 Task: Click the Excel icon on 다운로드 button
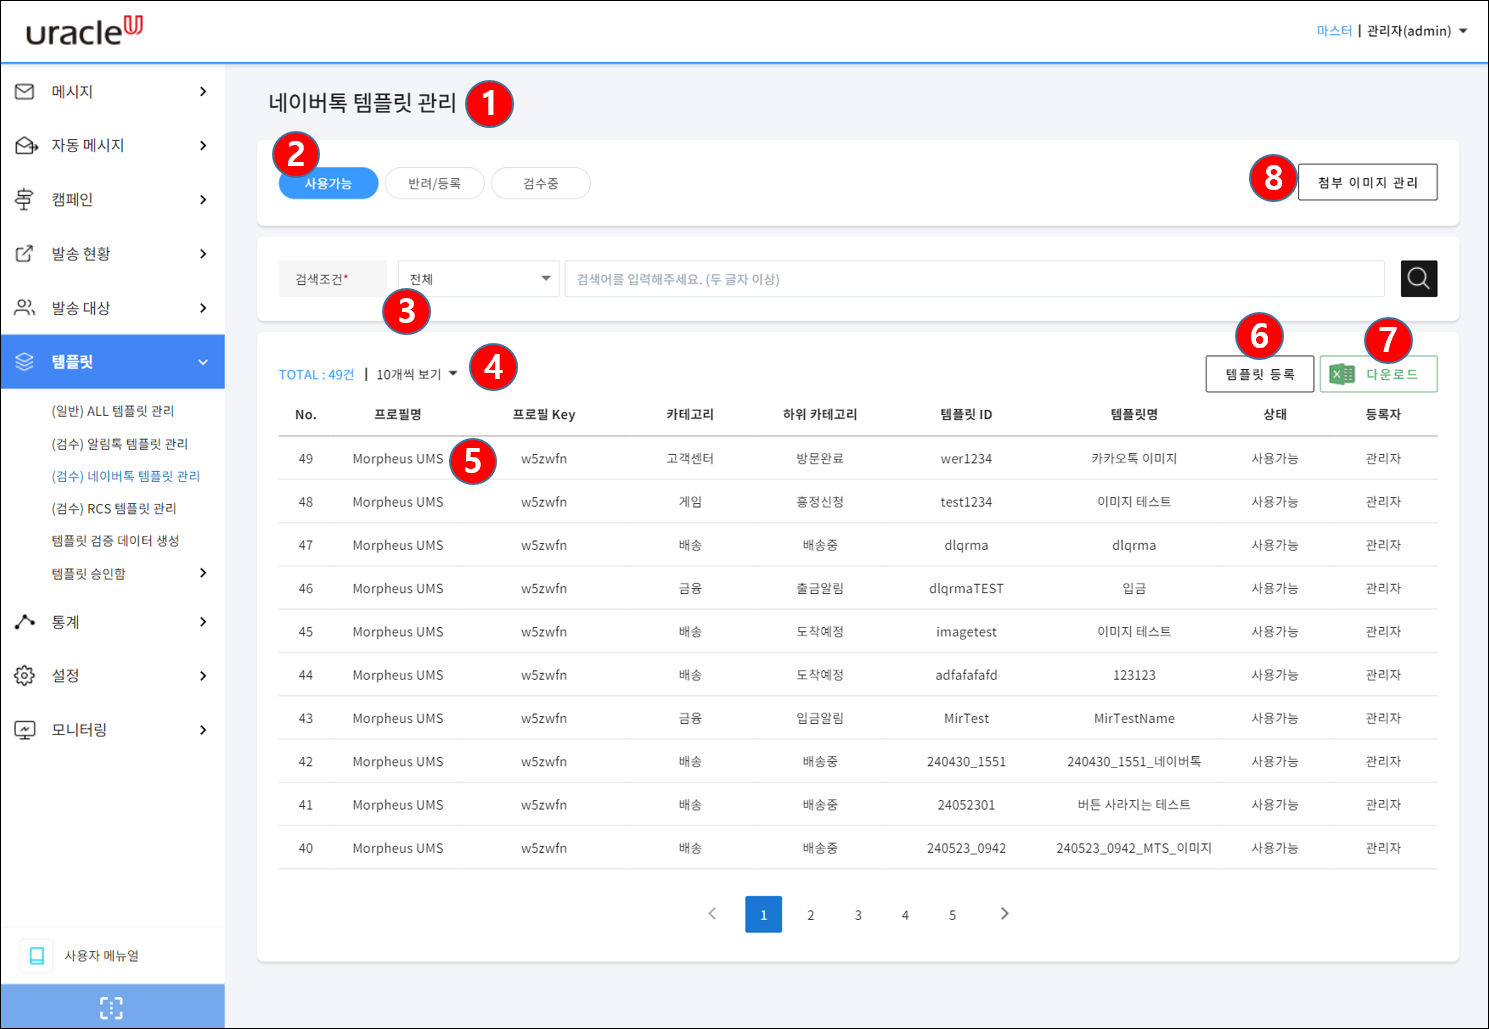click(x=1342, y=374)
